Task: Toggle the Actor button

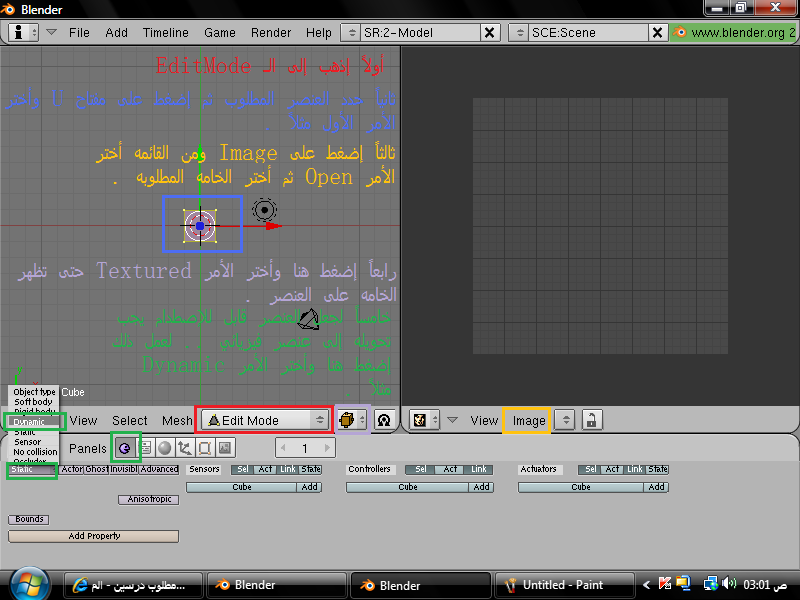Action: click(72, 469)
